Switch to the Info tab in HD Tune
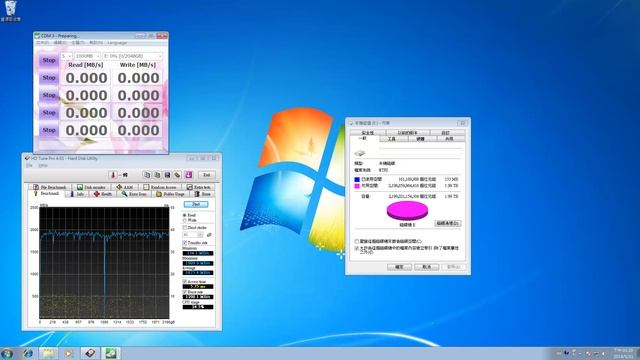Image resolution: width=640 pixels, height=360 pixels. (77, 194)
